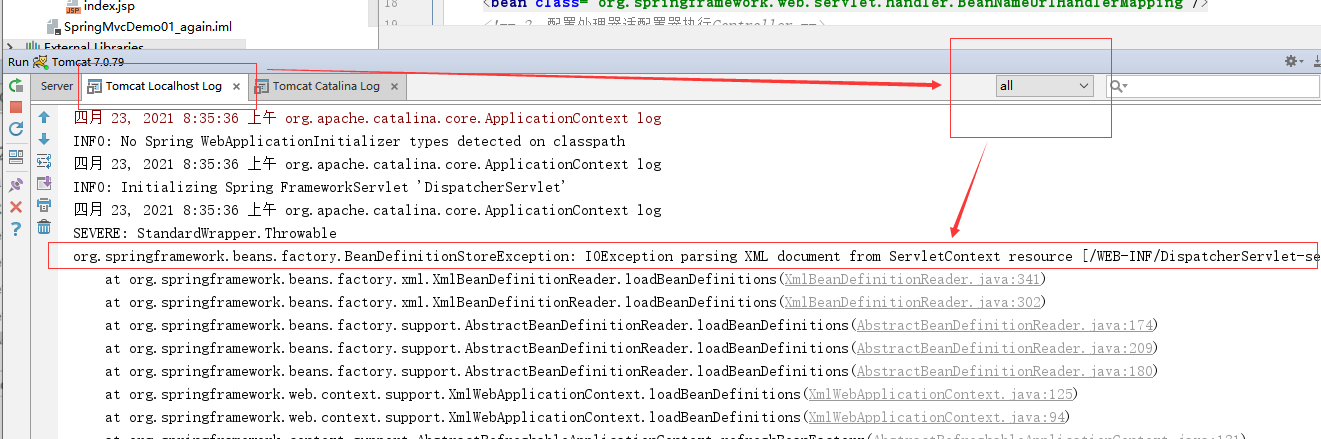The image size is (1321, 439).
Task: Open AbstractBeanDefinitionReader.java:180 link
Action: click(x=1006, y=371)
